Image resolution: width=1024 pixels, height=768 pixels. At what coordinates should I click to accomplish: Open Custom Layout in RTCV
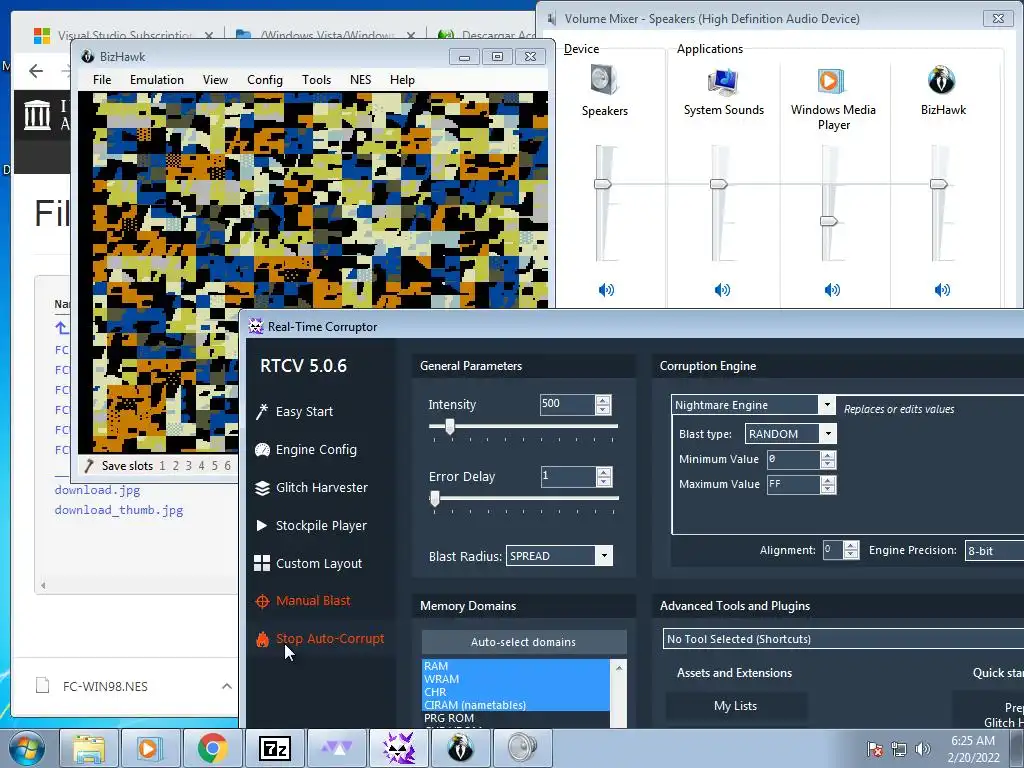pyautogui.click(x=308, y=563)
